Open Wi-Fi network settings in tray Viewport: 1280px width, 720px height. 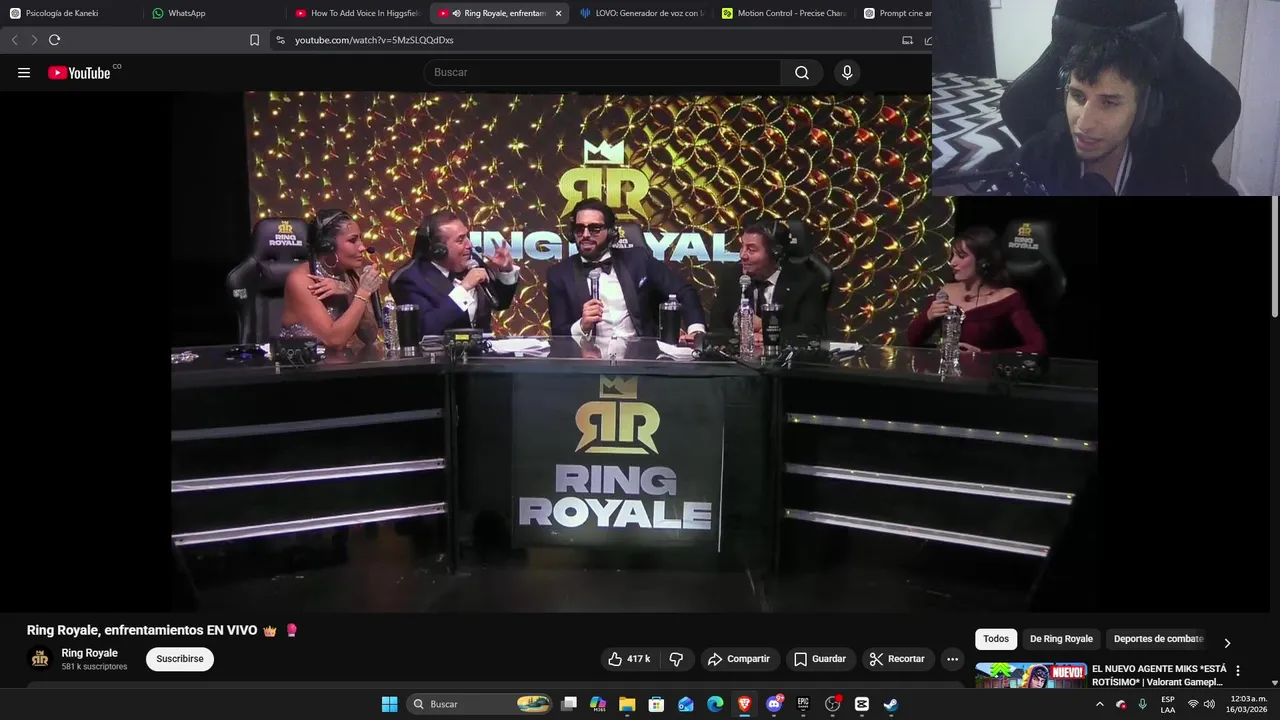(1193, 704)
